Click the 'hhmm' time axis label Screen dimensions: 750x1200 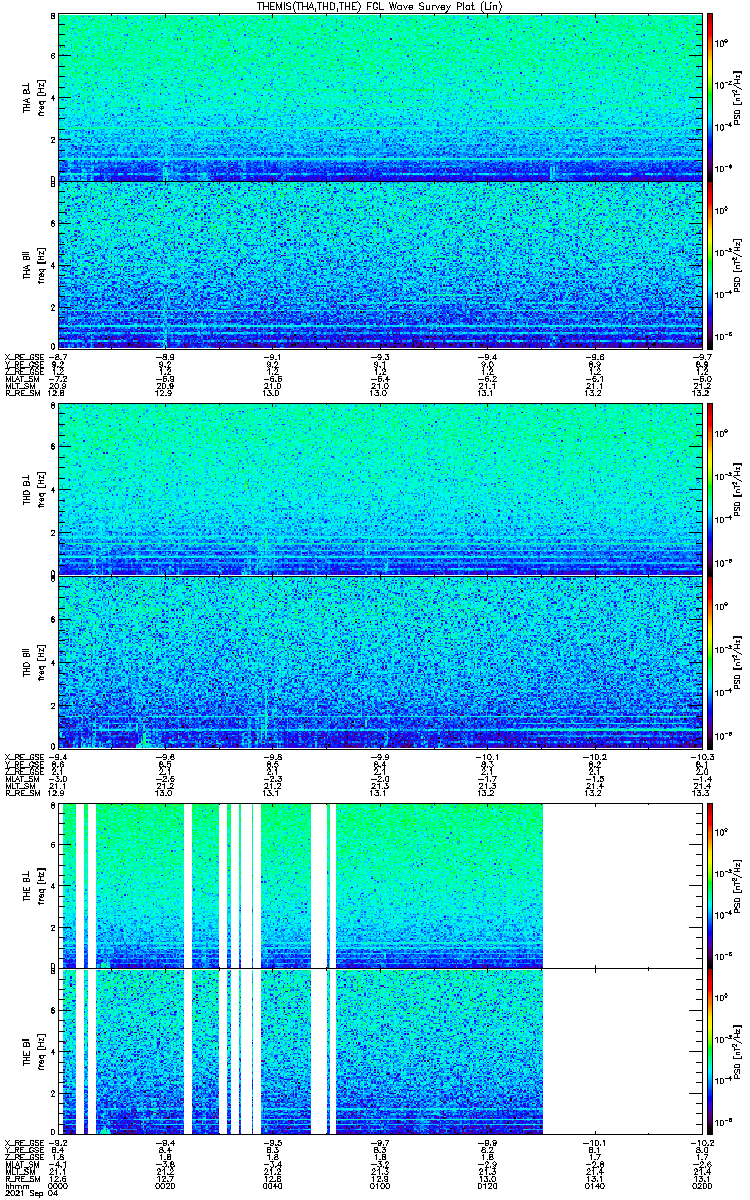pyautogui.click(x=15, y=1185)
